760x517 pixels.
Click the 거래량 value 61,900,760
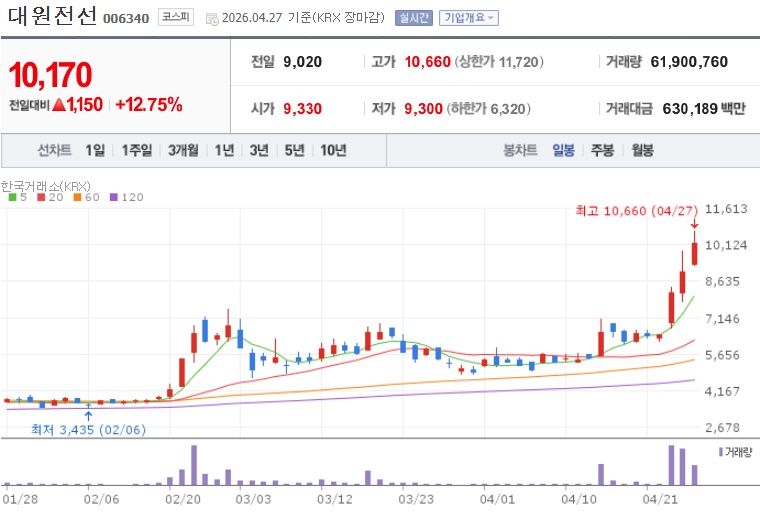coord(689,62)
